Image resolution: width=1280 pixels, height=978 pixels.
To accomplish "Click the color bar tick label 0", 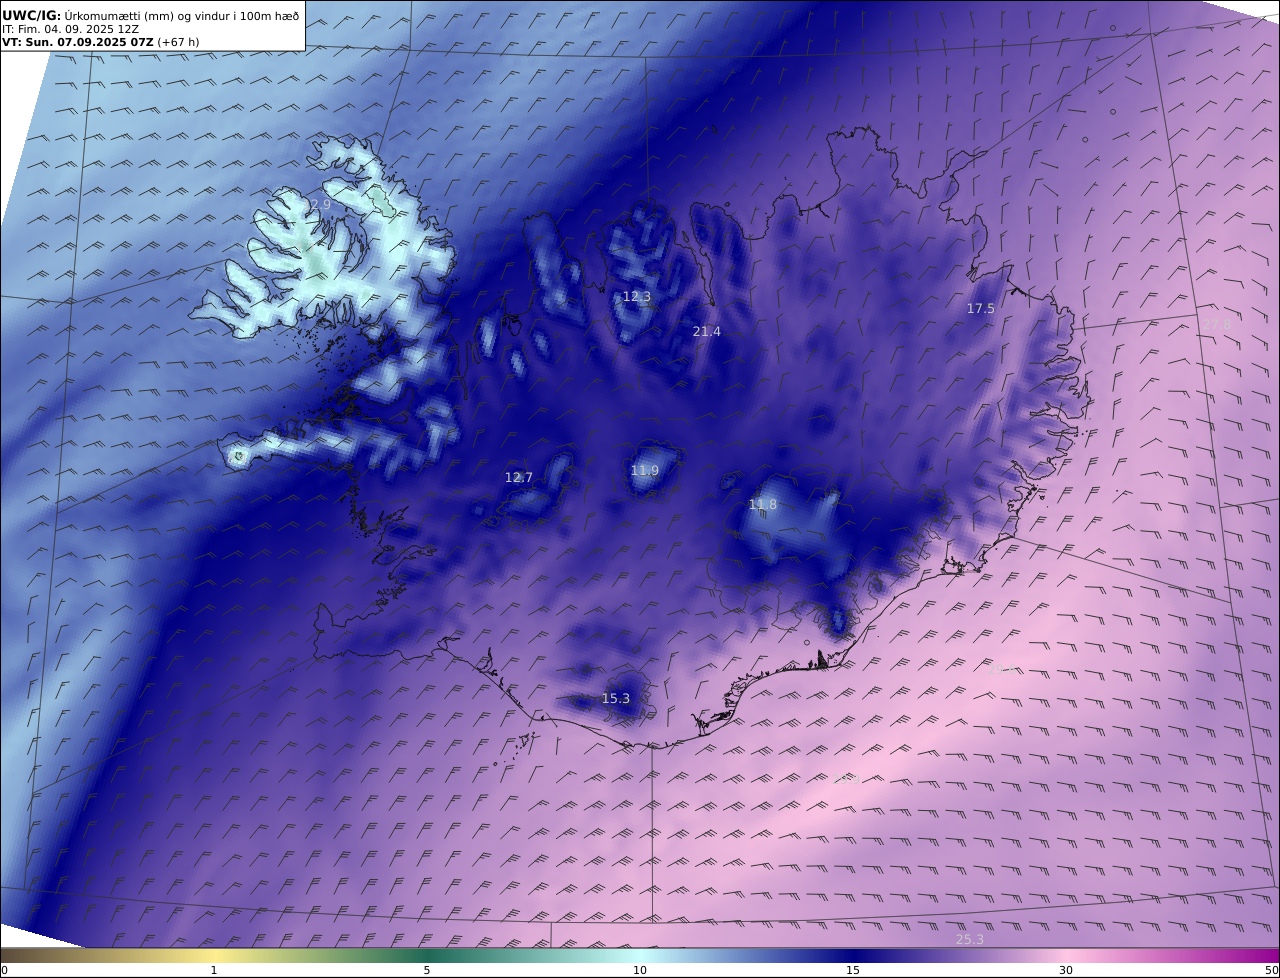I will (4, 970).
